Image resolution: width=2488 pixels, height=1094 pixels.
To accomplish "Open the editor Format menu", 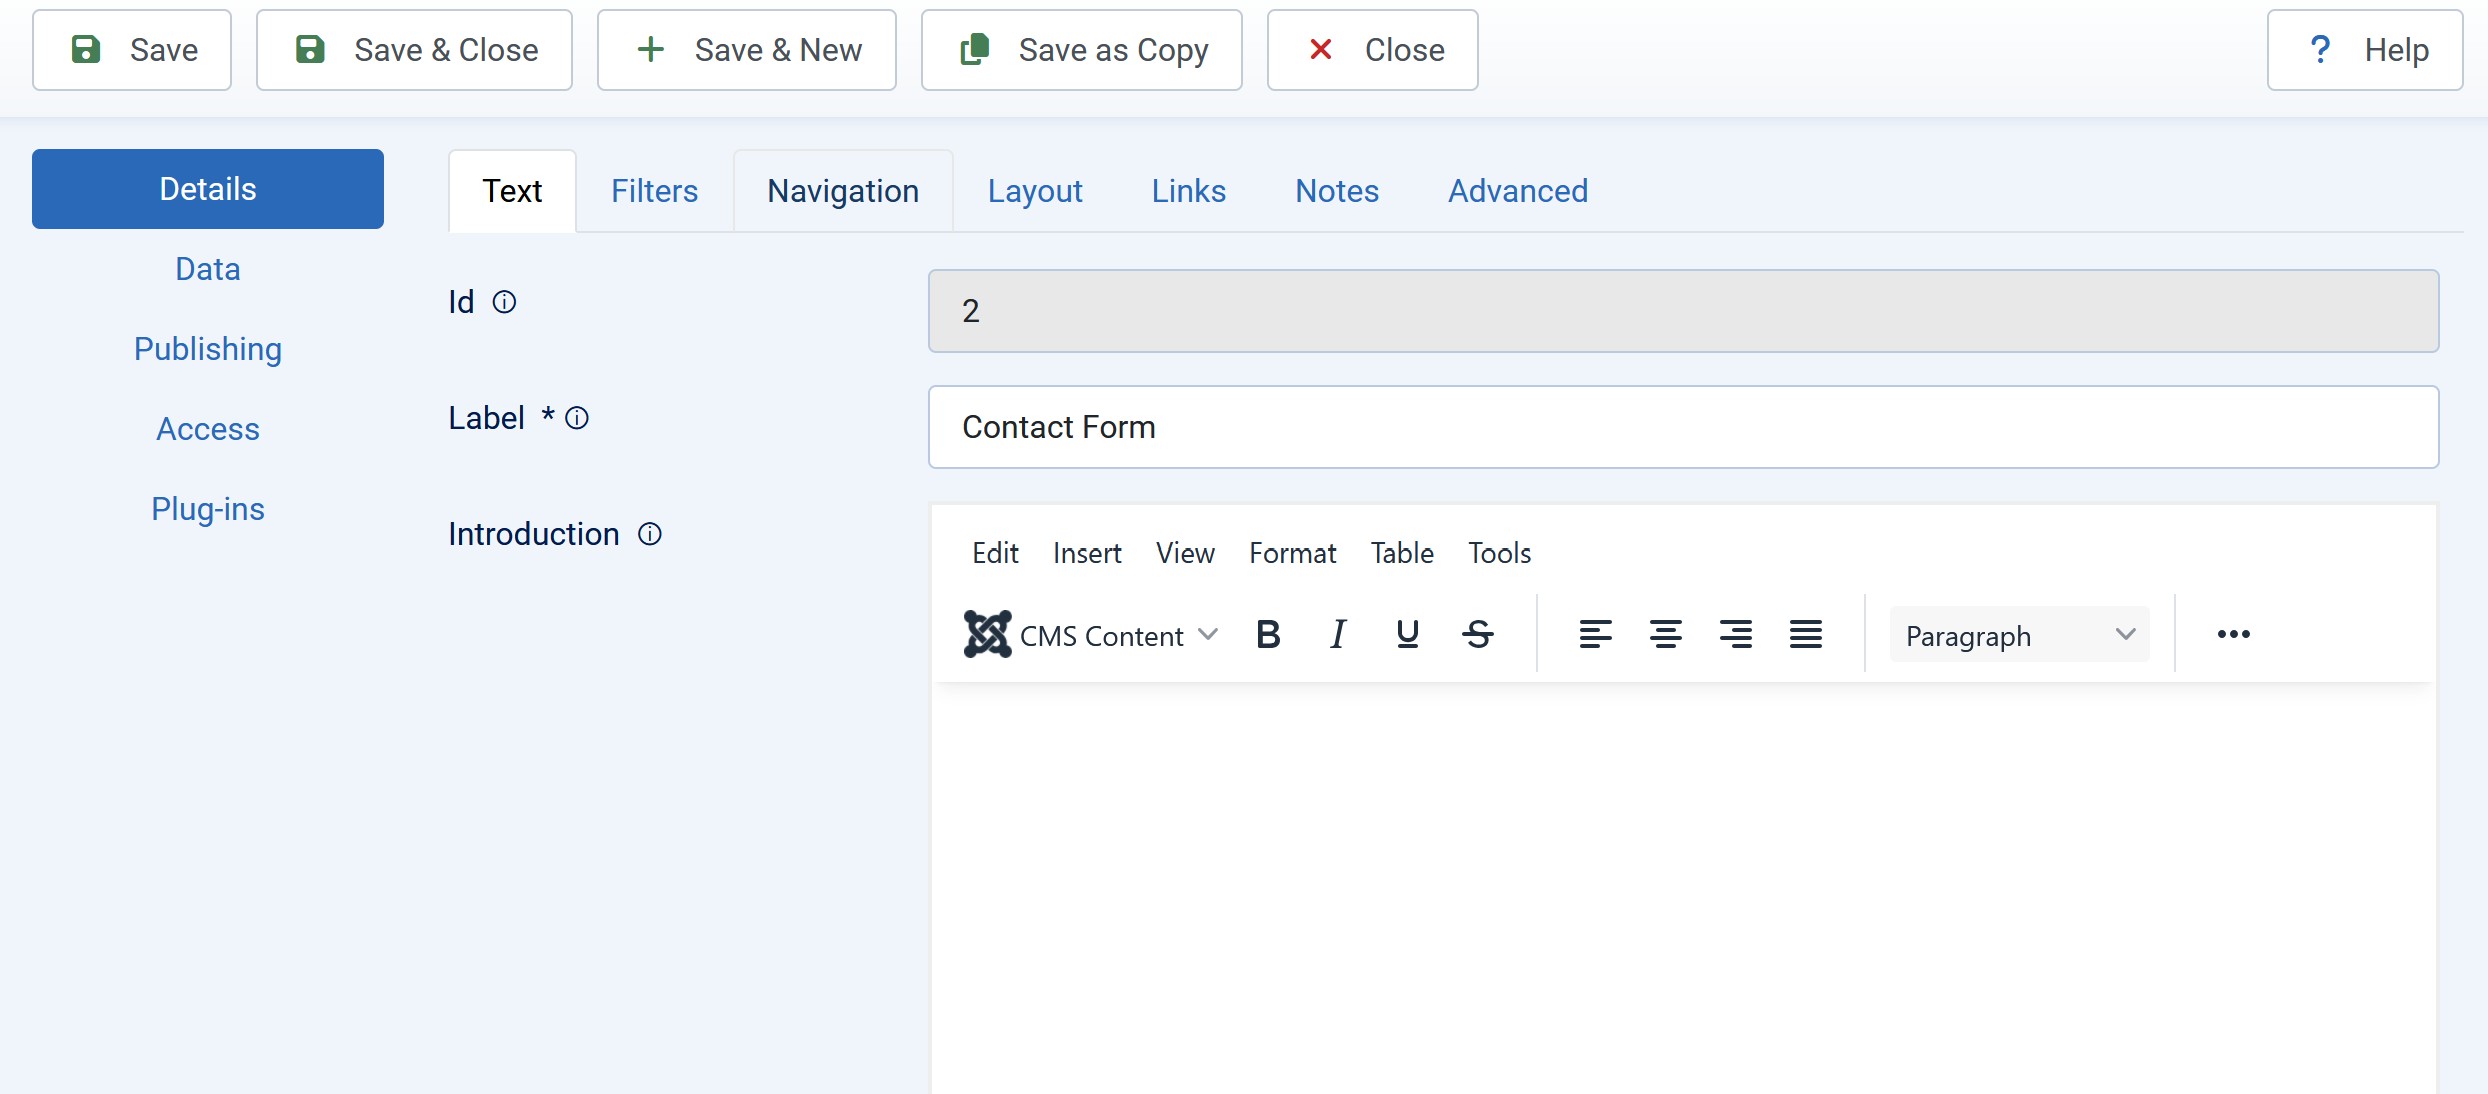I will [x=1292, y=553].
